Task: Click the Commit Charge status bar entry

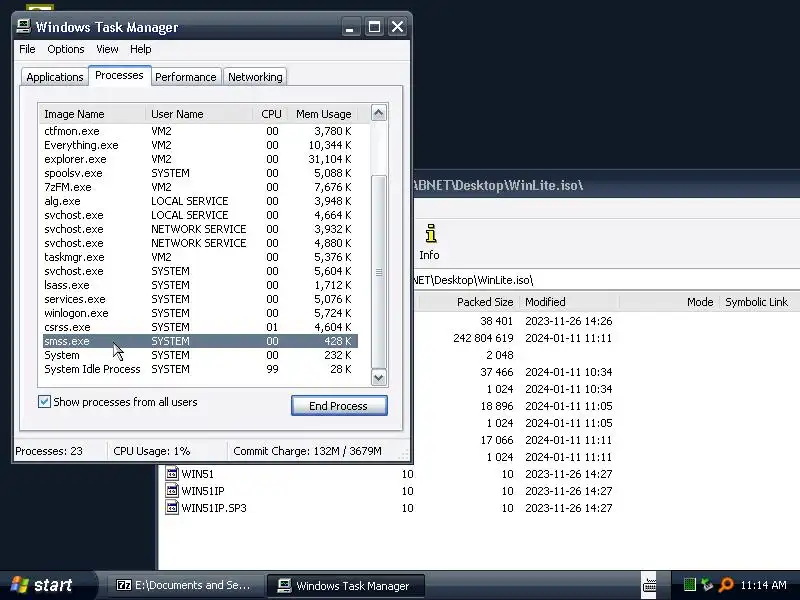Action: pyautogui.click(x=307, y=451)
